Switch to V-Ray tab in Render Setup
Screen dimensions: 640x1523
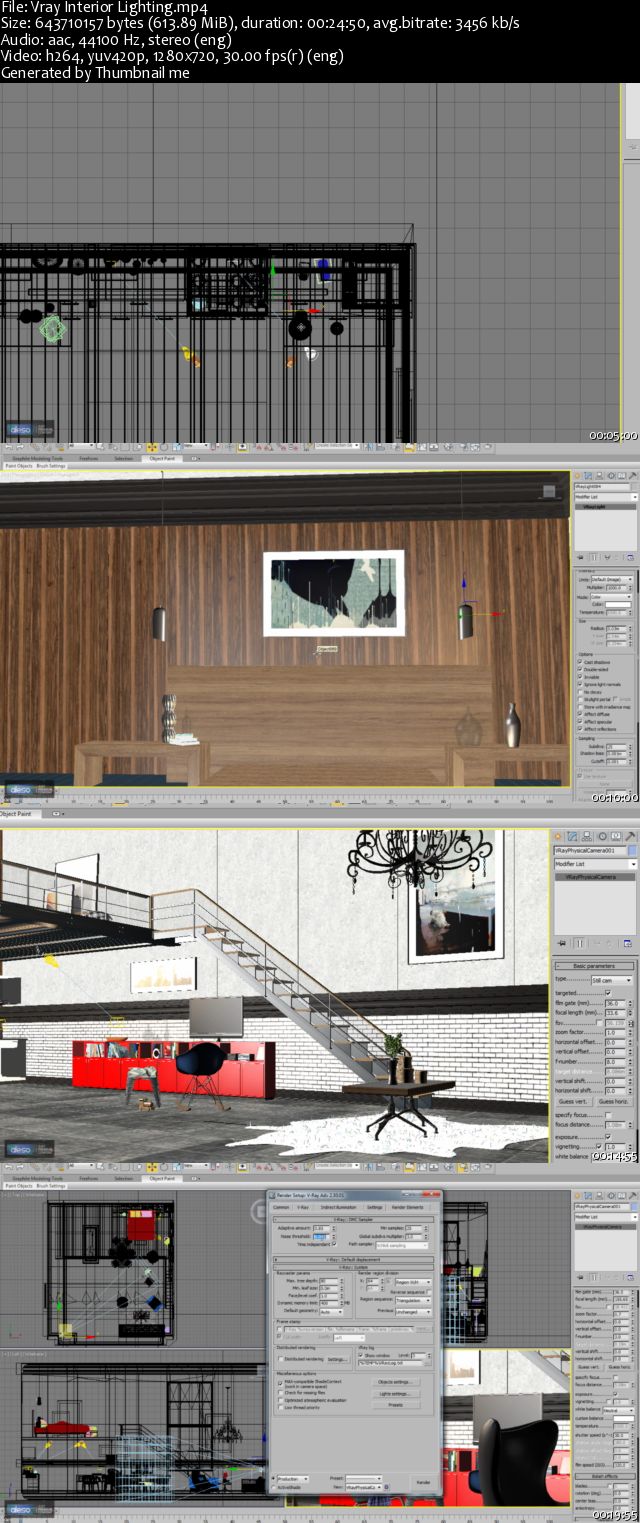click(303, 1207)
